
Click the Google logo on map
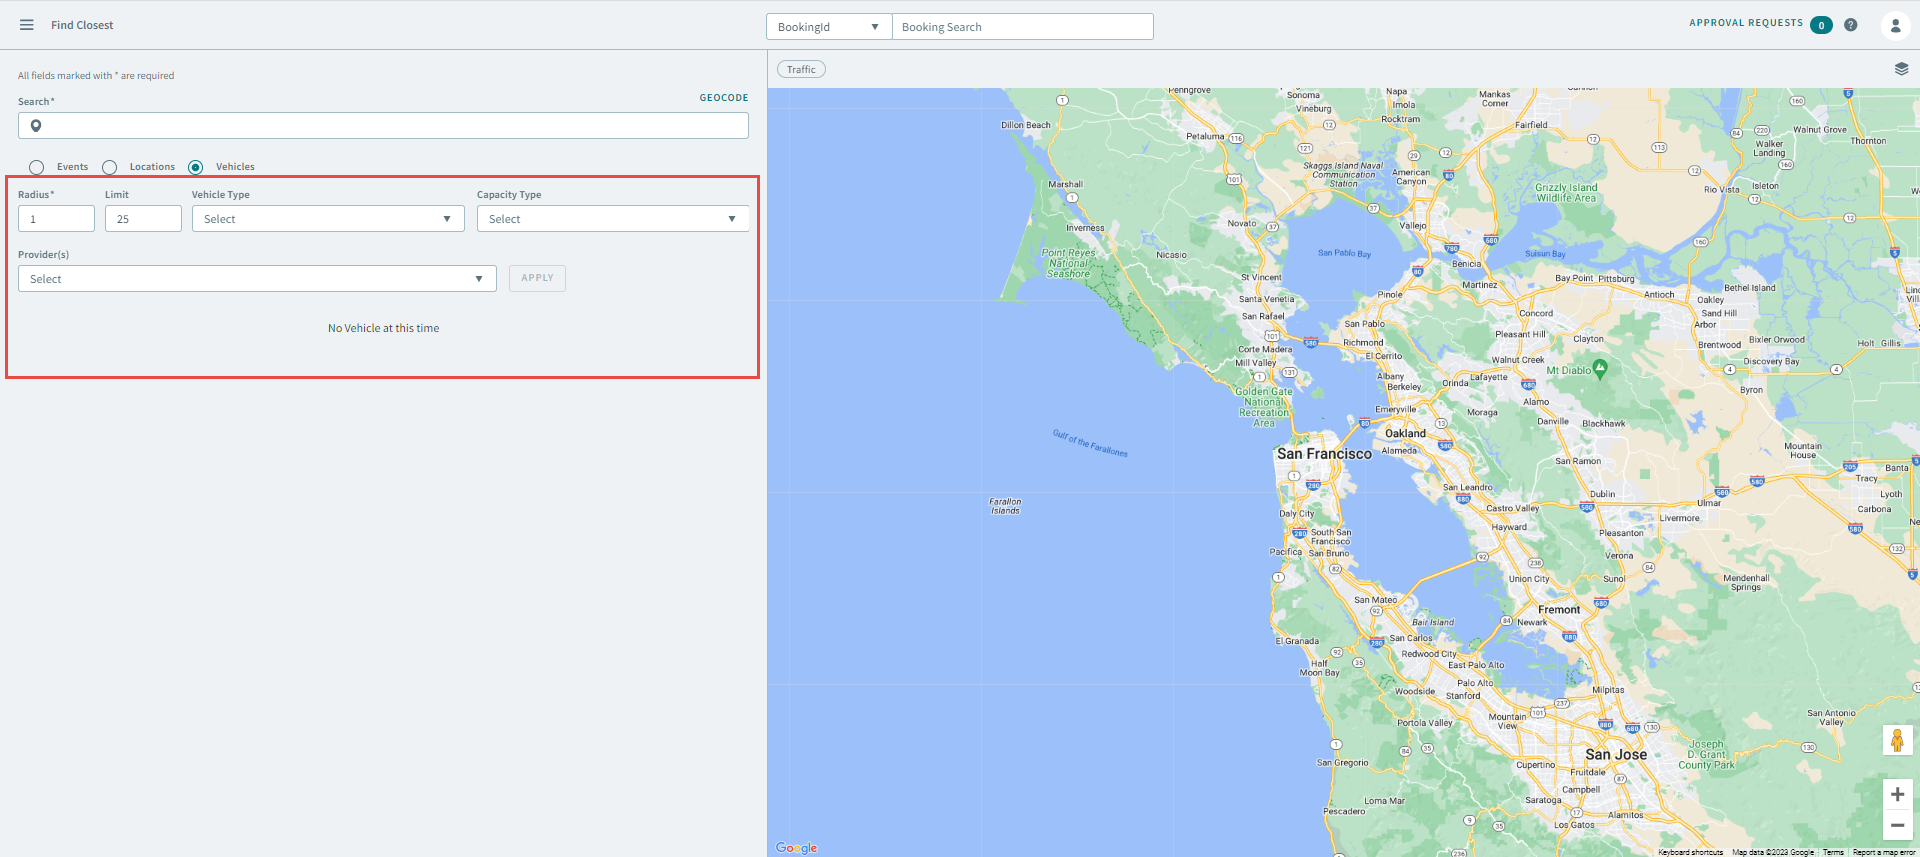(796, 847)
